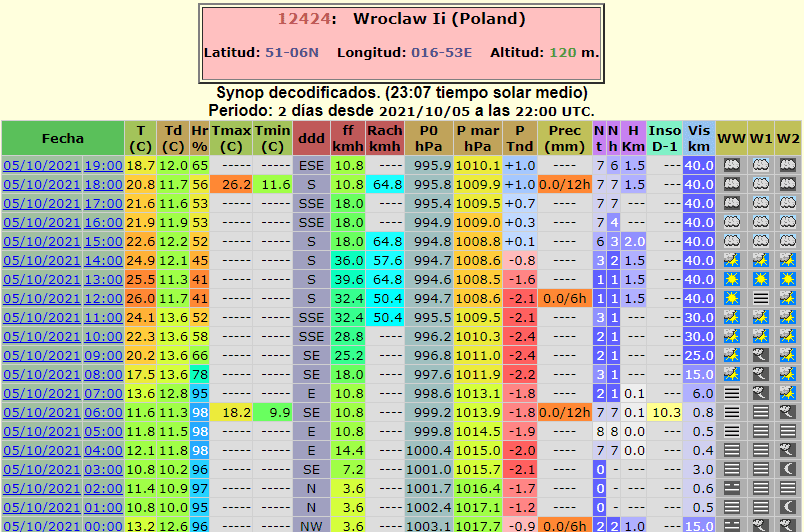Click the W2 crescent moon icon in the 03:00 row

point(788,469)
